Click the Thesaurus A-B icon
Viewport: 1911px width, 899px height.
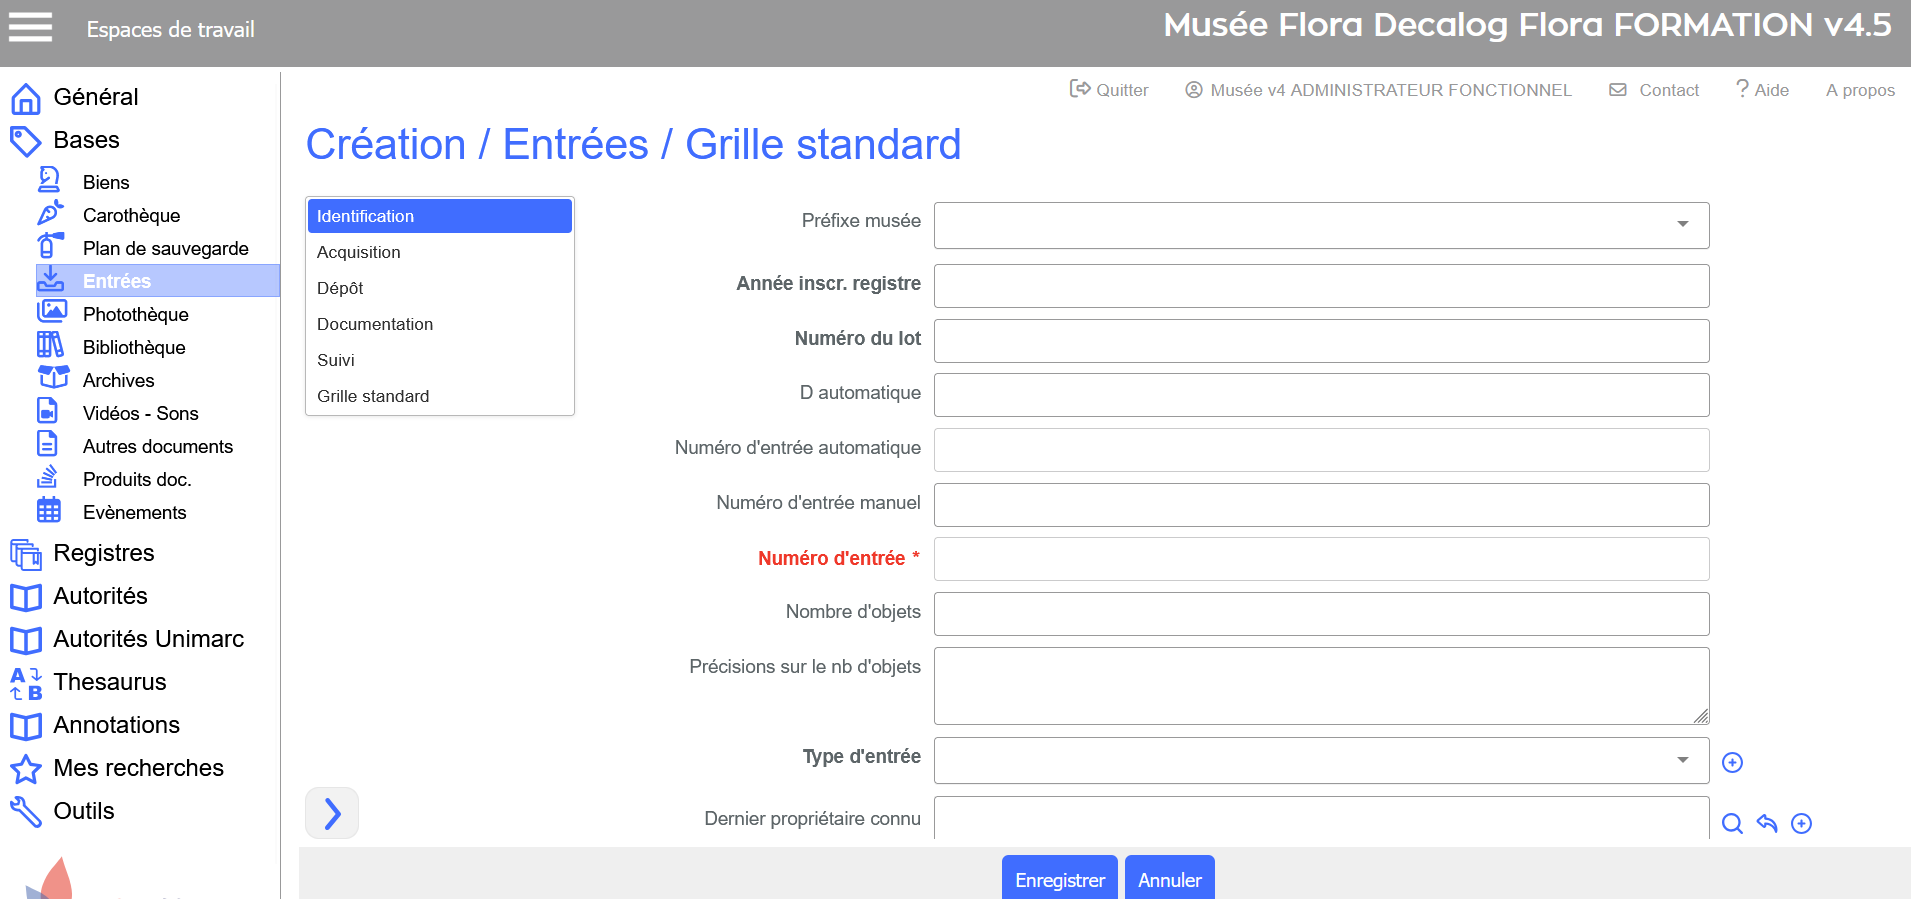point(26,683)
